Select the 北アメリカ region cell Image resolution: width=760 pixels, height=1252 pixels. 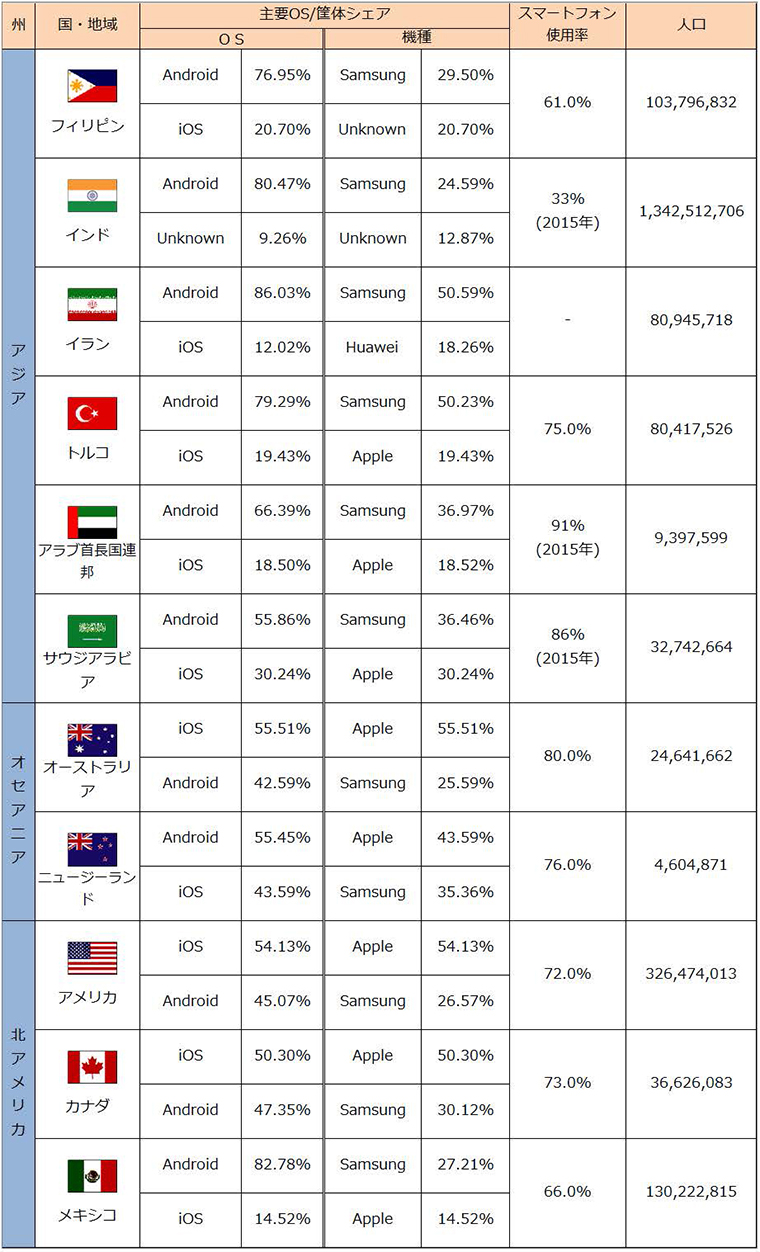coord(18,1083)
